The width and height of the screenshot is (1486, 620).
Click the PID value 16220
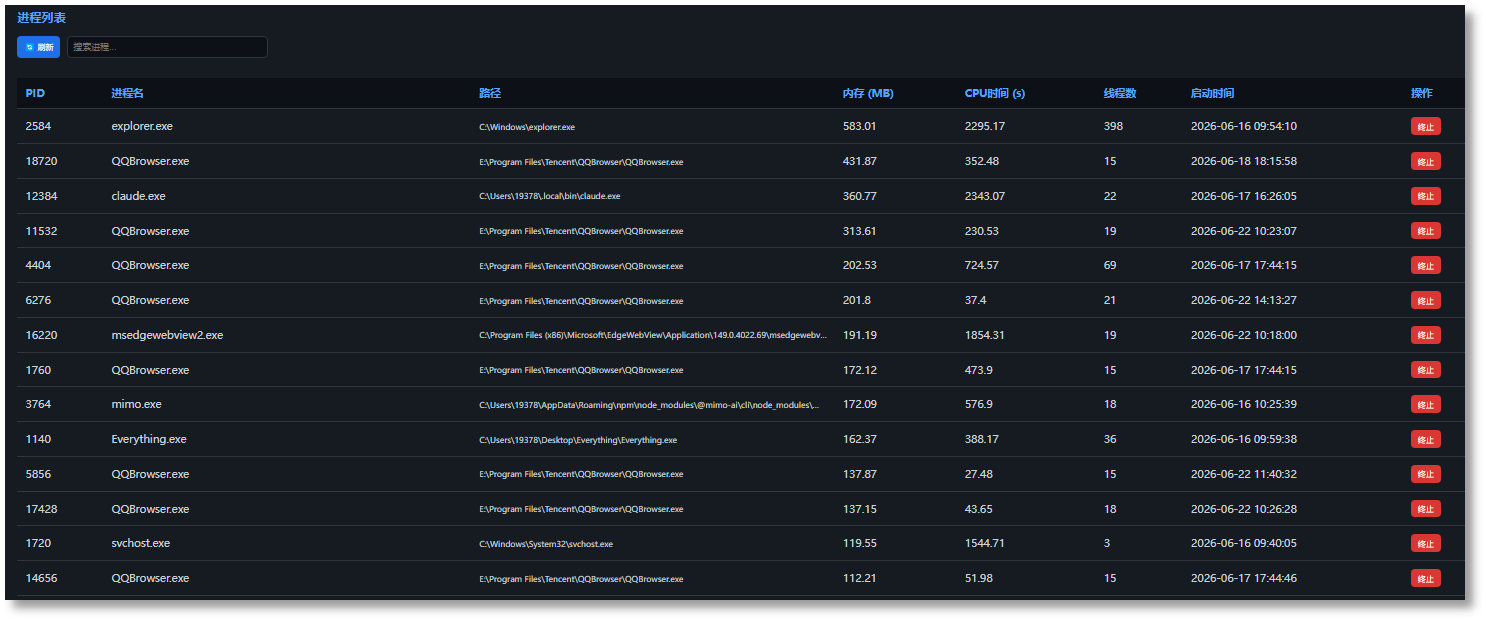coord(41,335)
